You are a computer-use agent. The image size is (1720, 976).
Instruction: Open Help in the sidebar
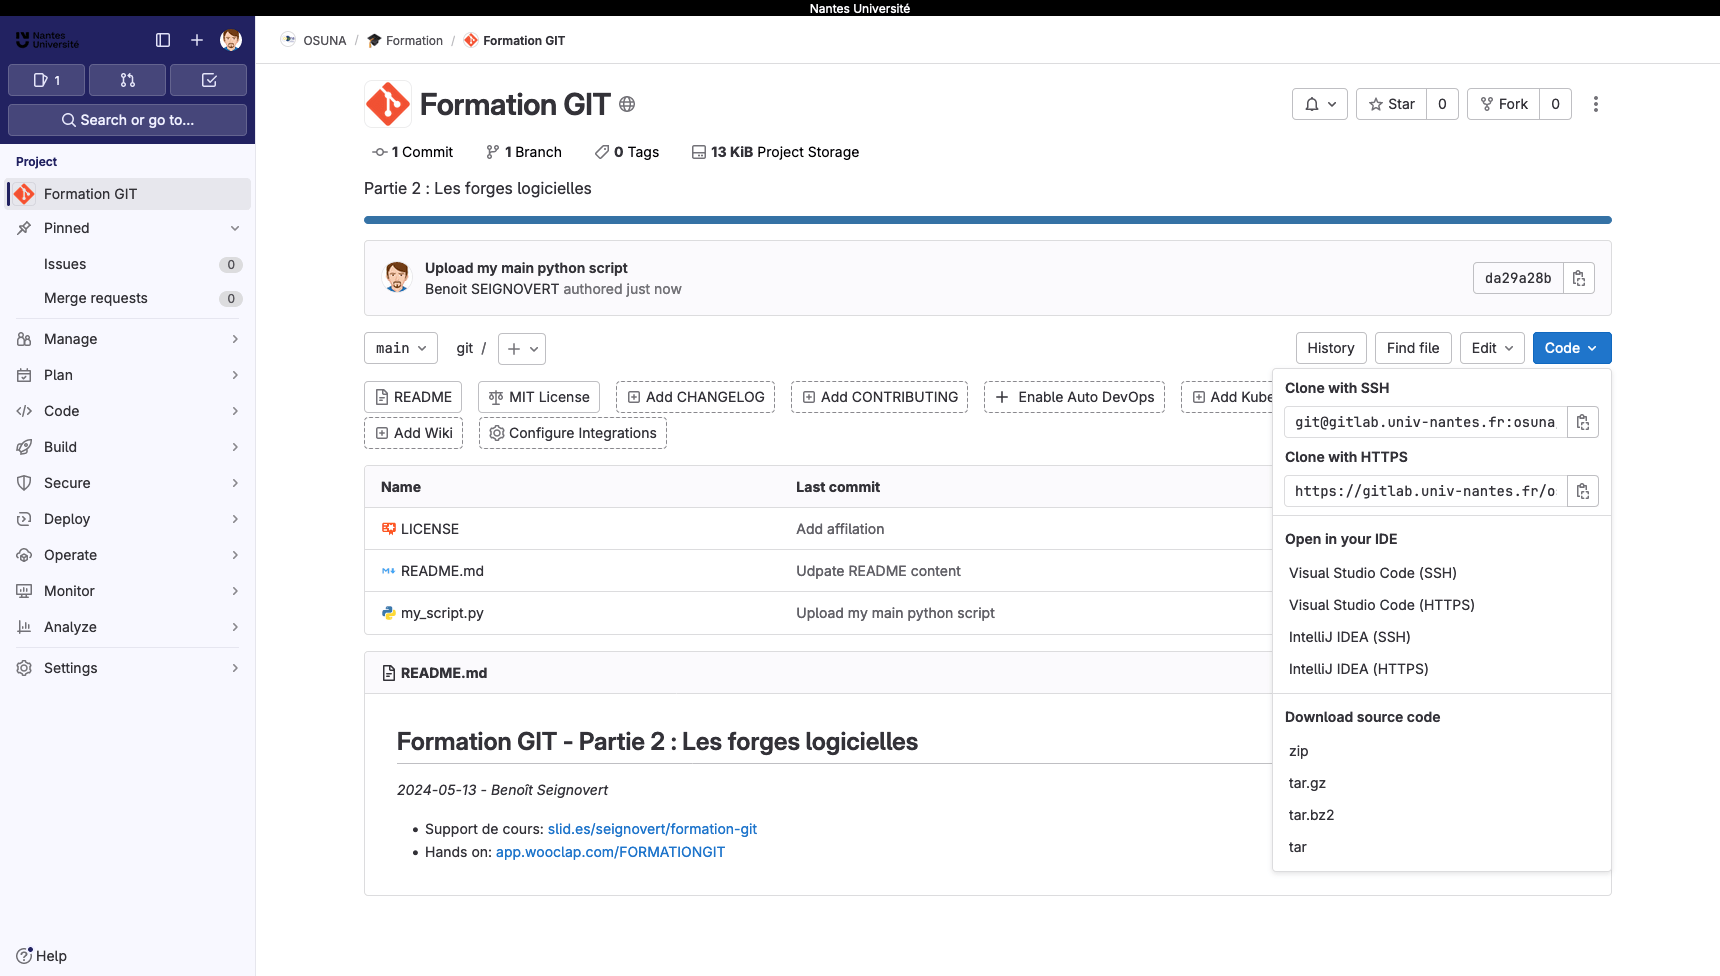point(42,956)
